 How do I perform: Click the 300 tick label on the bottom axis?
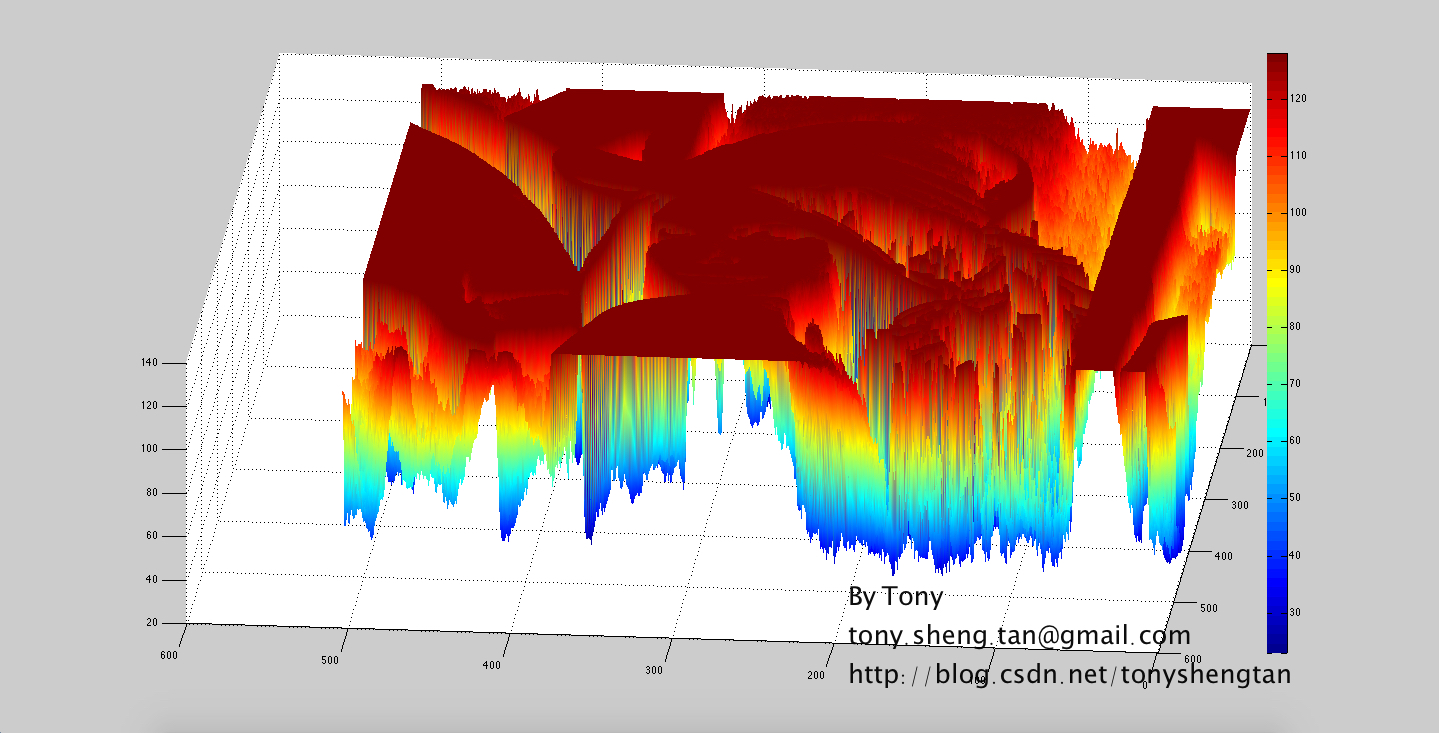654,671
